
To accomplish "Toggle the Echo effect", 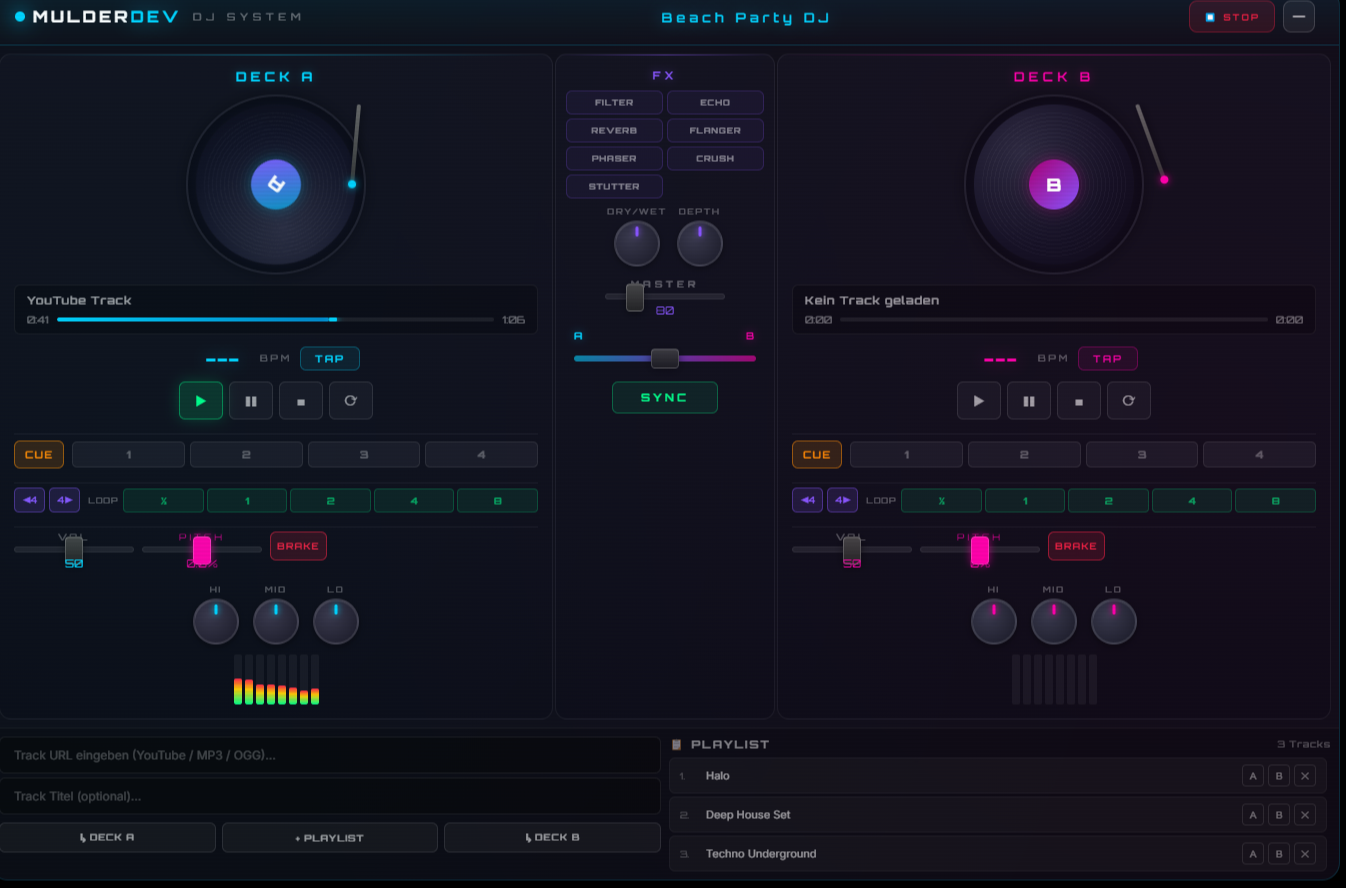I will coord(715,102).
